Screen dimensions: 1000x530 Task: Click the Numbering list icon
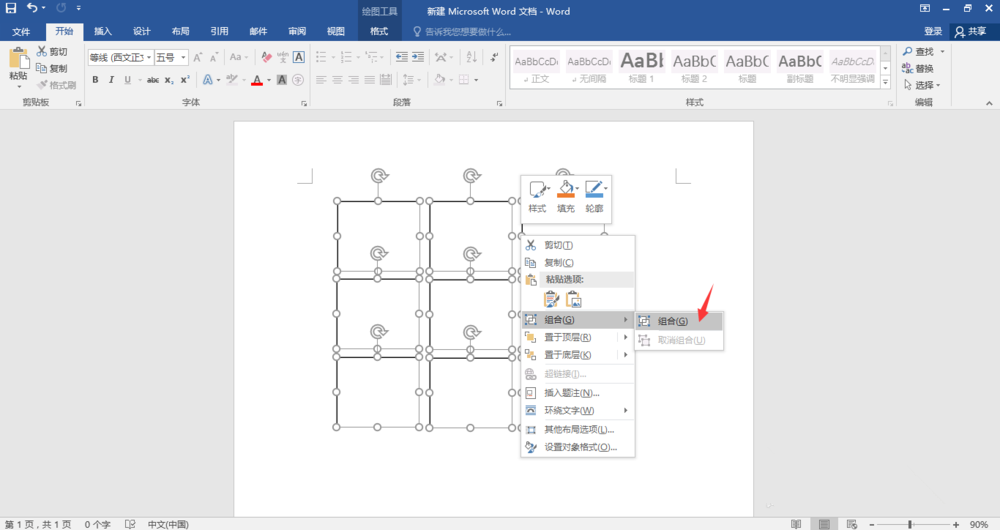coord(348,57)
